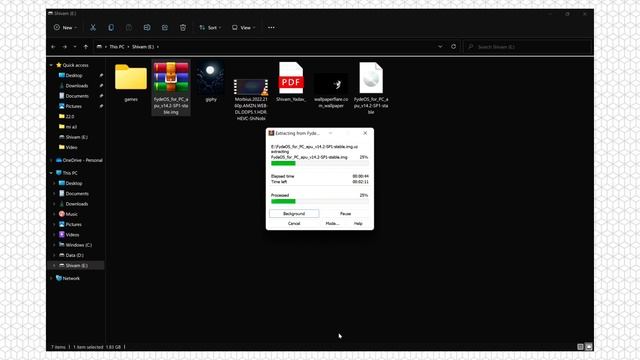The width and height of the screenshot is (640, 360).
Task: Collapse the Quick access tree arrow
Action: 51,65
